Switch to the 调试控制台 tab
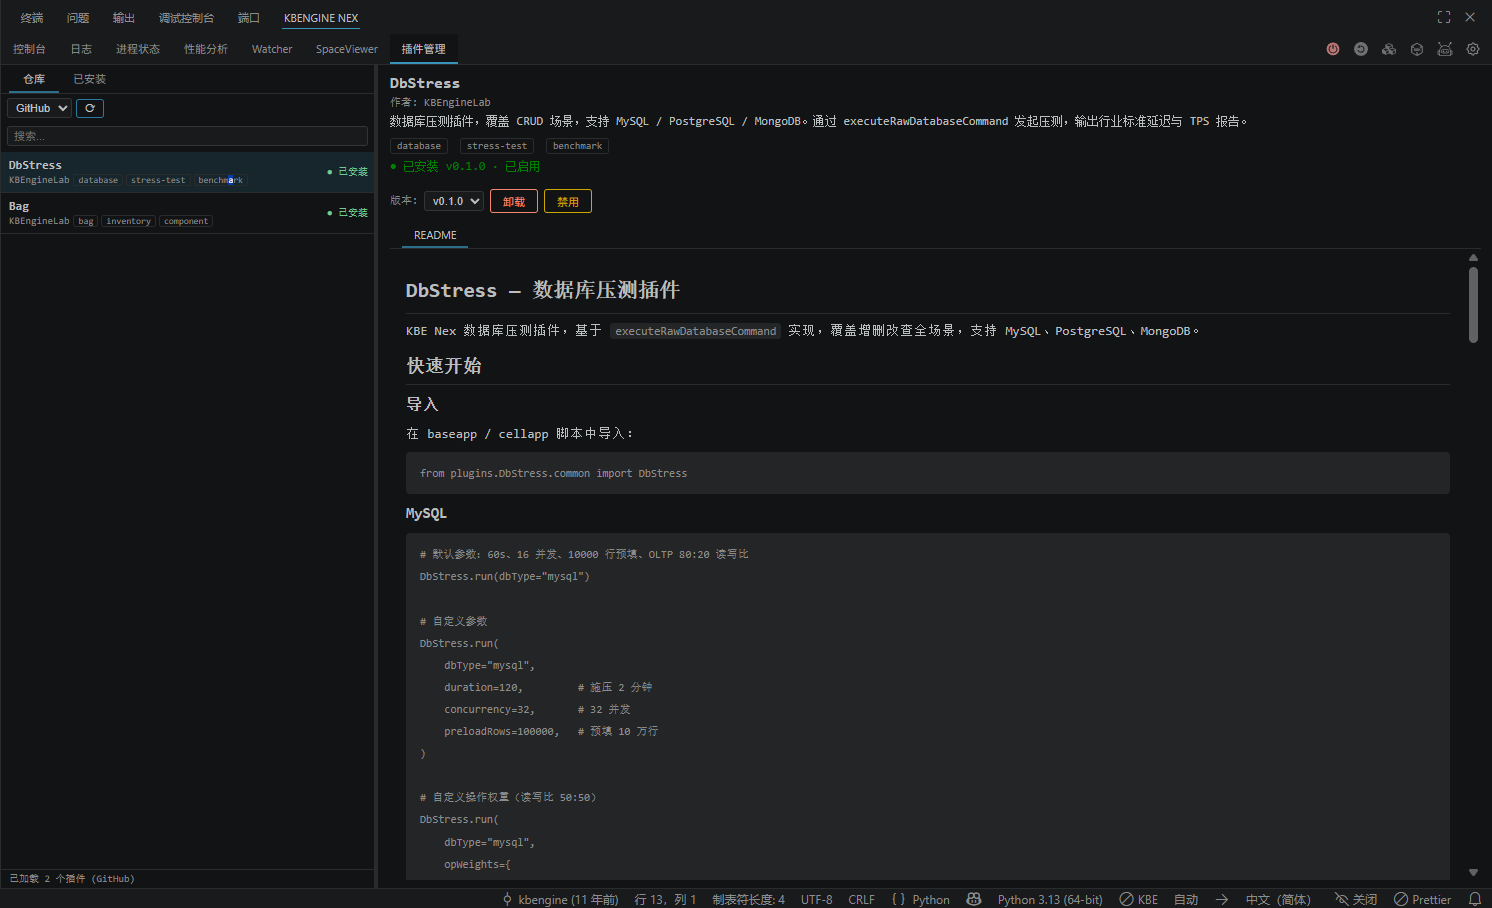Viewport: 1492px width, 908px height. tap(186, 18)
